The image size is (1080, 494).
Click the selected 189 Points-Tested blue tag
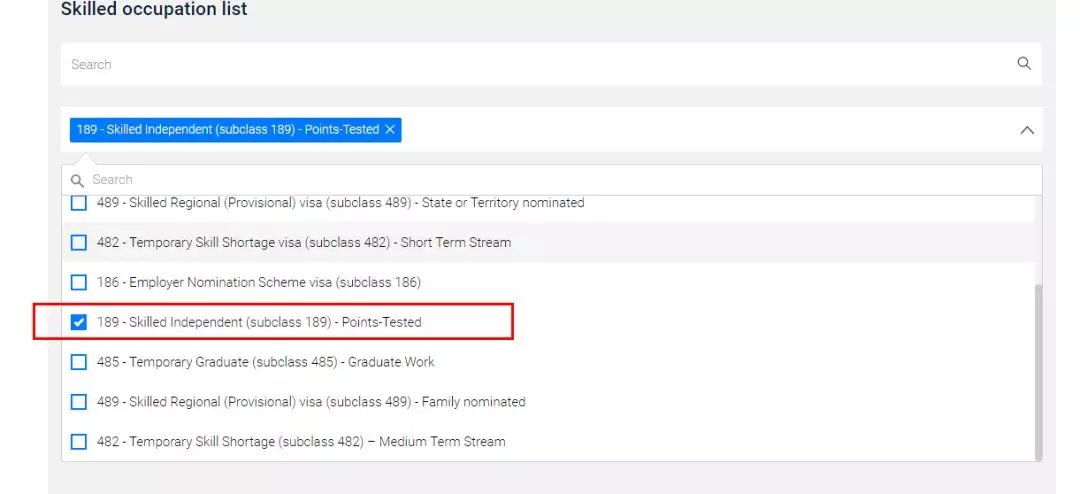tap(227, 130)
